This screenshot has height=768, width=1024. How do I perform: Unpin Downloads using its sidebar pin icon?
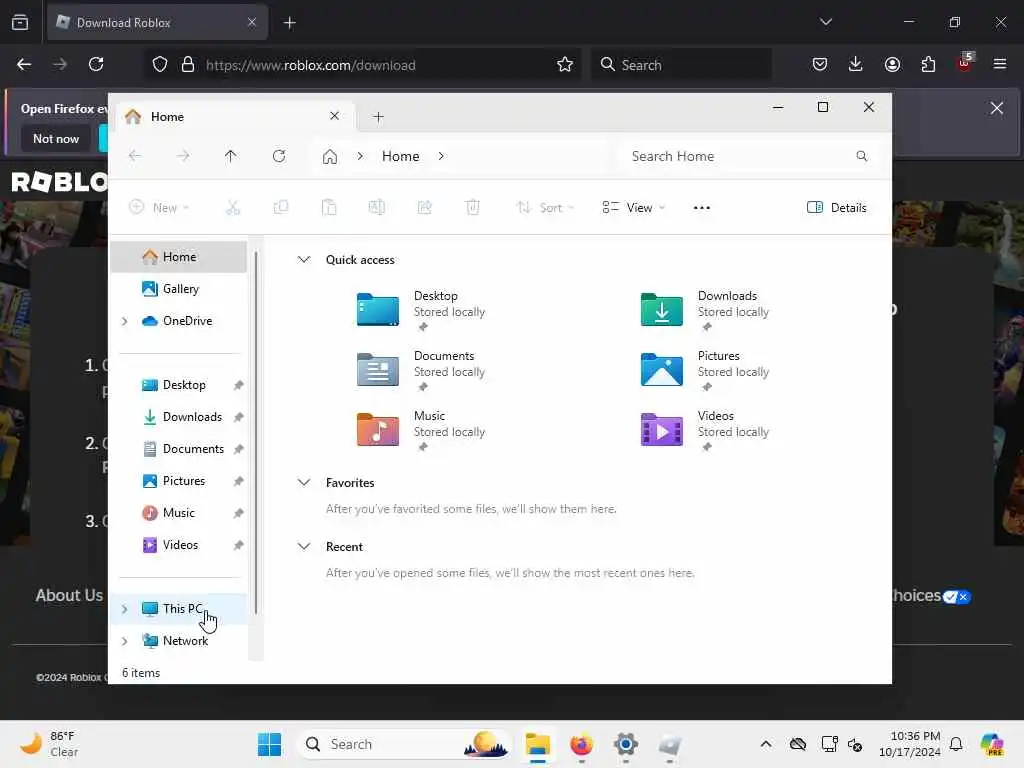(238, 417)
